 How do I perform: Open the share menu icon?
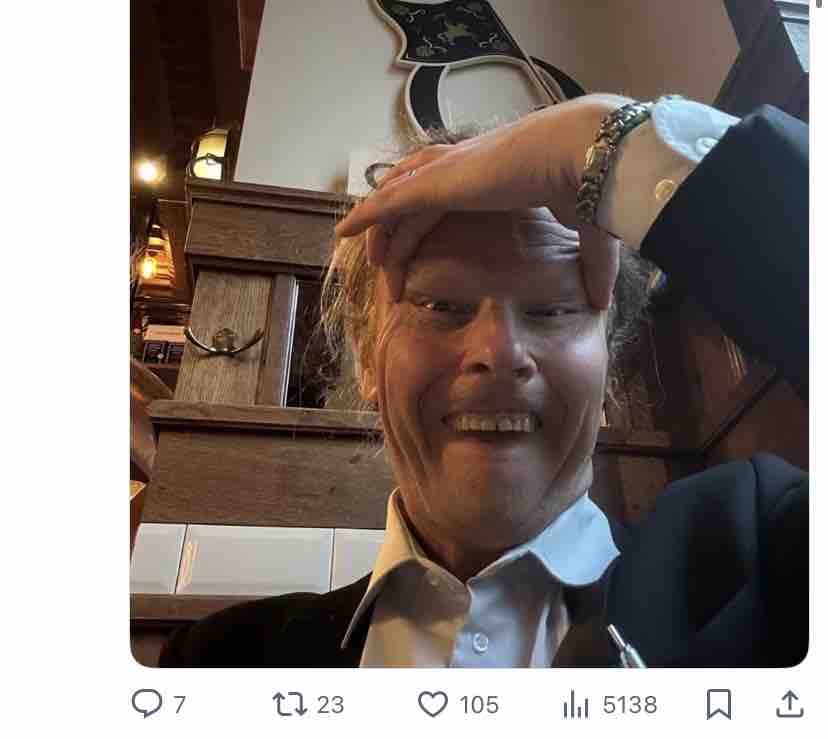click(x=790, y=704)
